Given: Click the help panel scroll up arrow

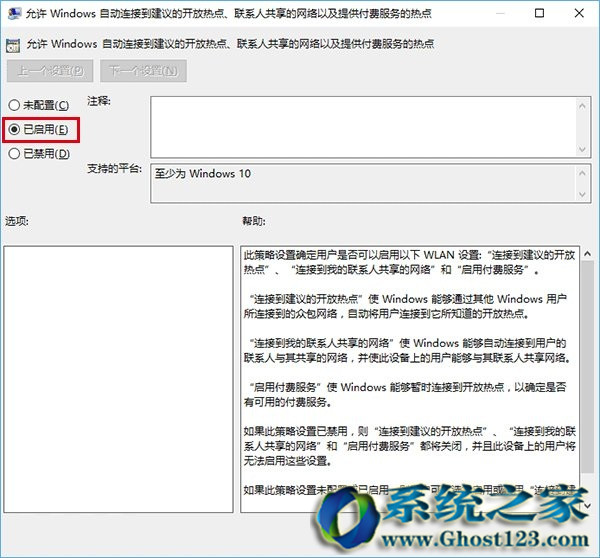Looking at the screenshot, I should tap(587, 254).
